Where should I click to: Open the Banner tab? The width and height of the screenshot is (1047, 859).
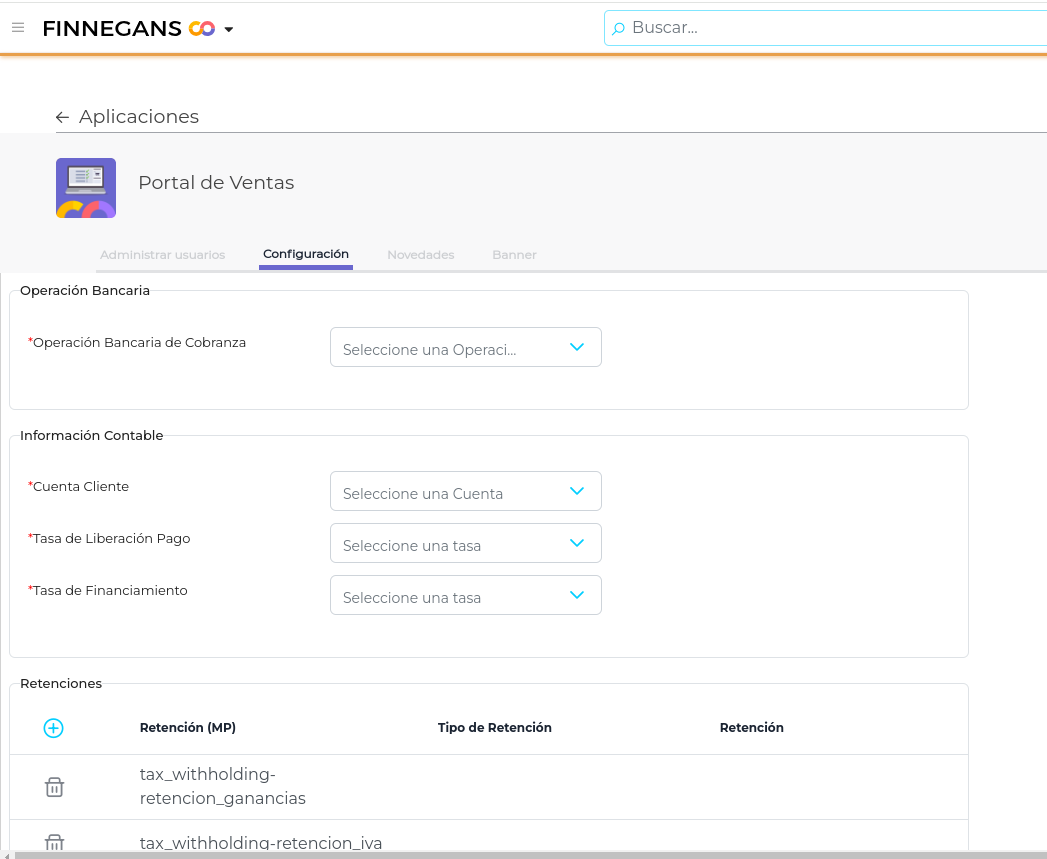pos(514,255)
